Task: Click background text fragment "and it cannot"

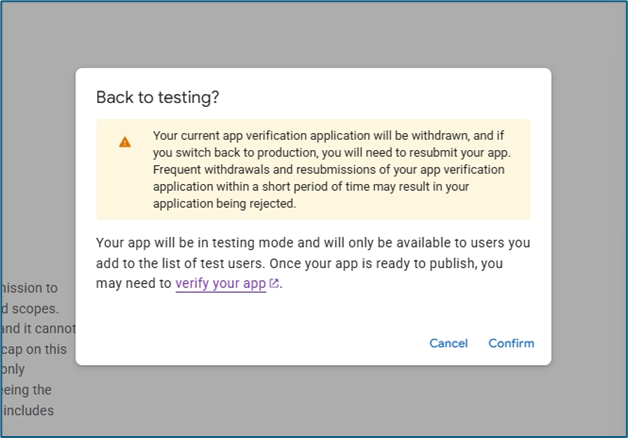Action: coord(36,328)
